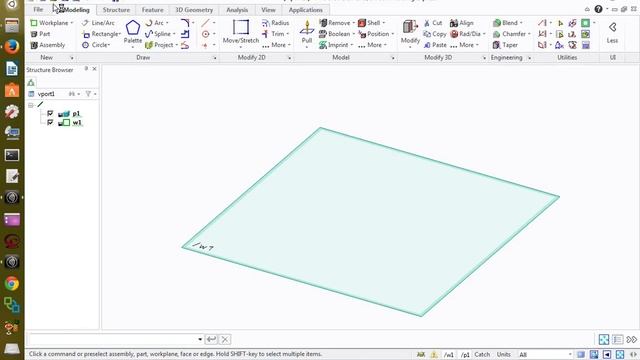Image resolution: width=640 pixels, height=360 pixels.
Task: Expand the Draw group launcher
Action: tap(215, 58)
